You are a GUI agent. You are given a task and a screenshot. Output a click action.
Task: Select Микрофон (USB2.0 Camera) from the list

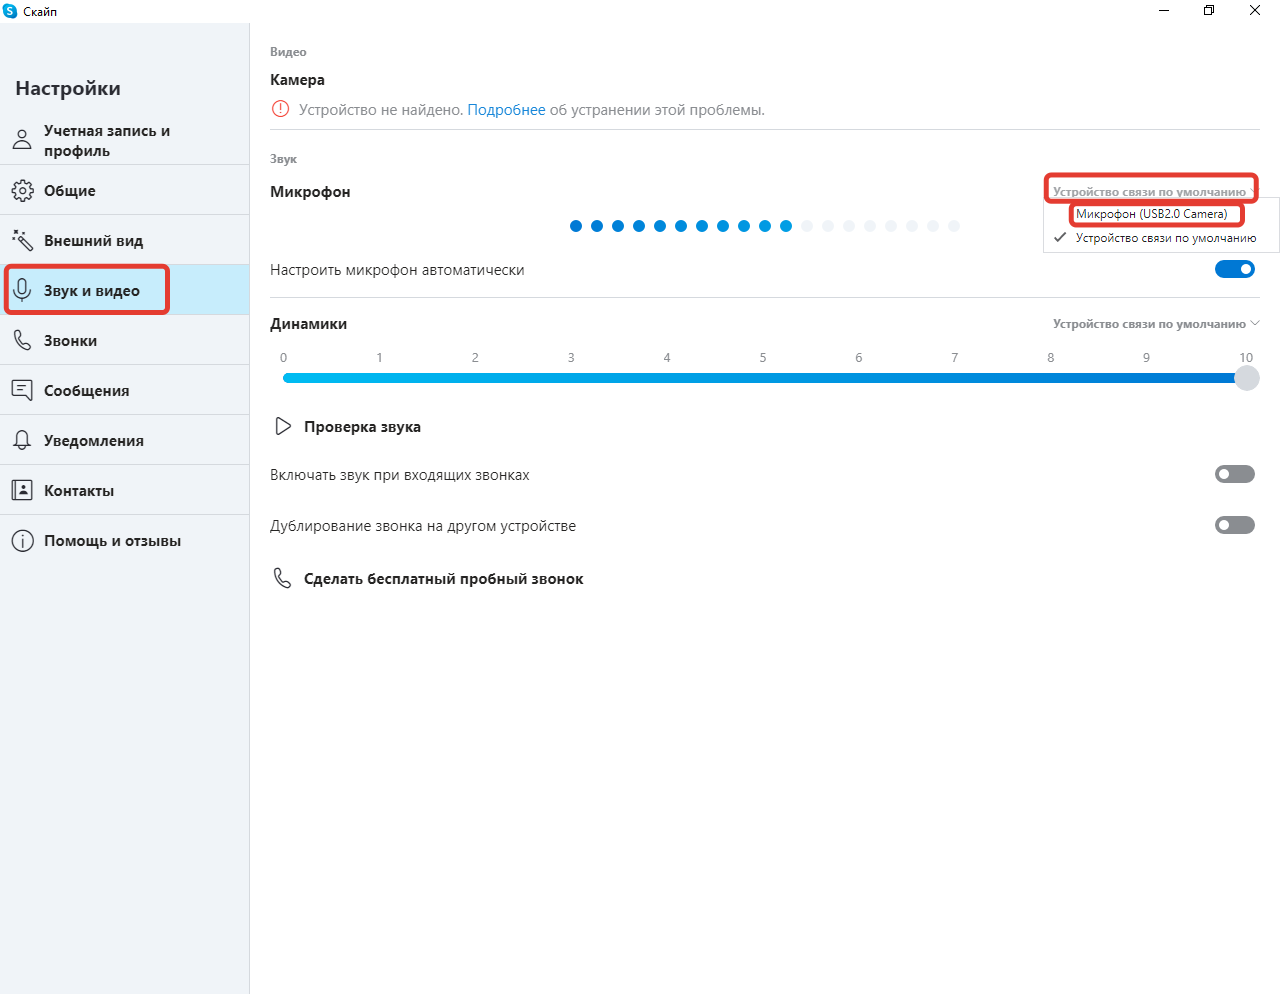[x=1151, y=214]
